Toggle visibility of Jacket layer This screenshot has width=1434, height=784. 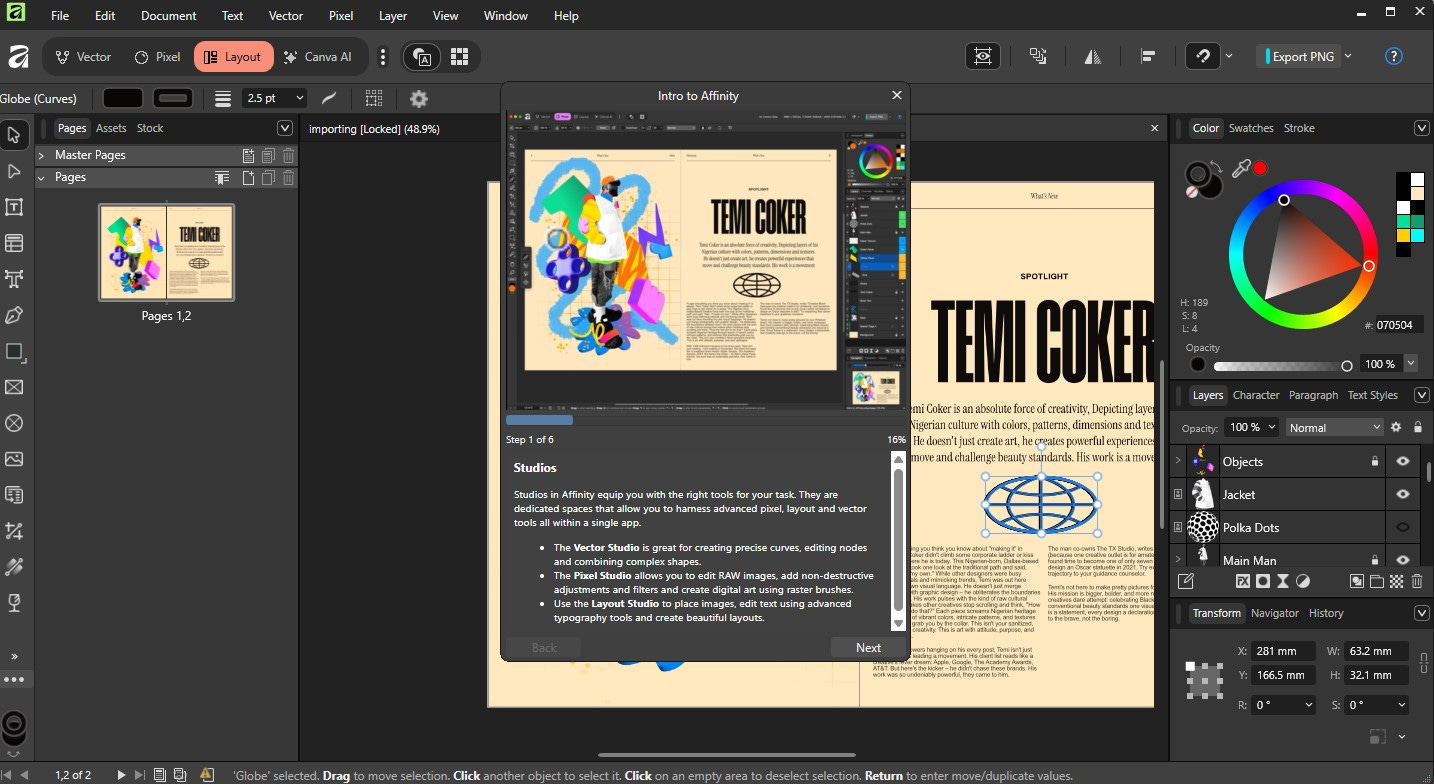tap(1403, 494)
